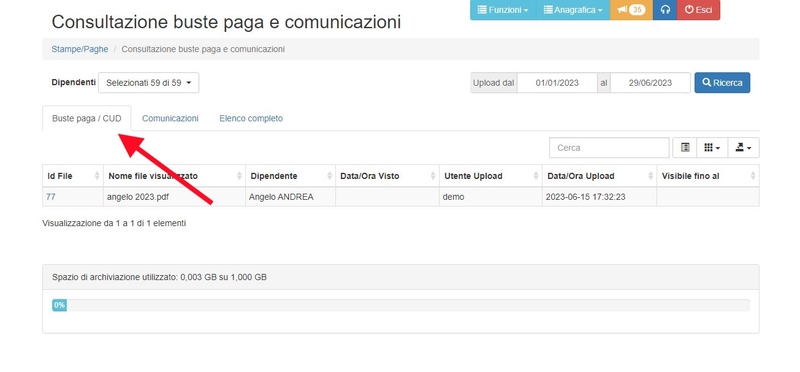Click the Upload dal start date field
The height and width of the screenshot is (372, 800).
pyautogui.click(x=557, y=83)
